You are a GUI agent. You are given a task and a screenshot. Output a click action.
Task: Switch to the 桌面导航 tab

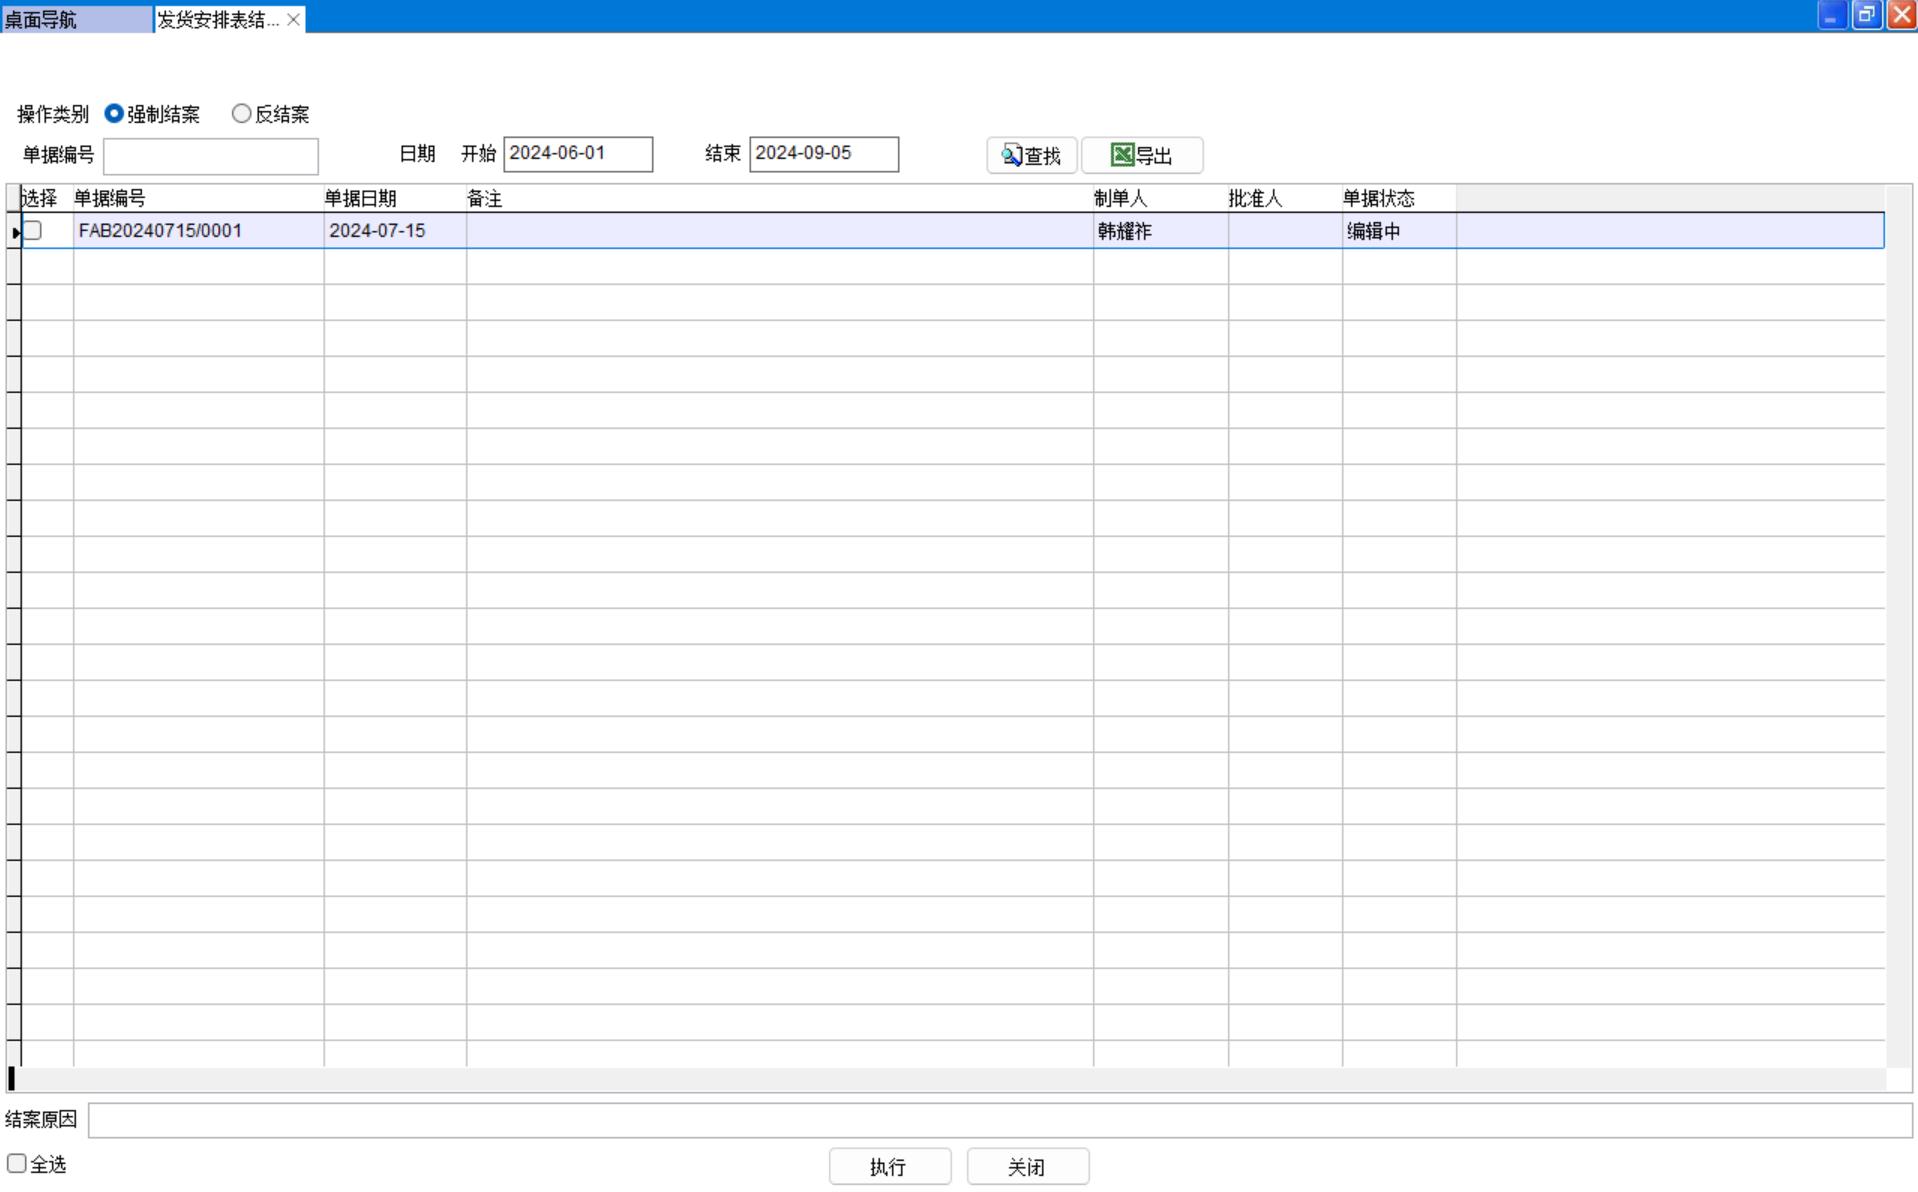(x=76, y=19)
